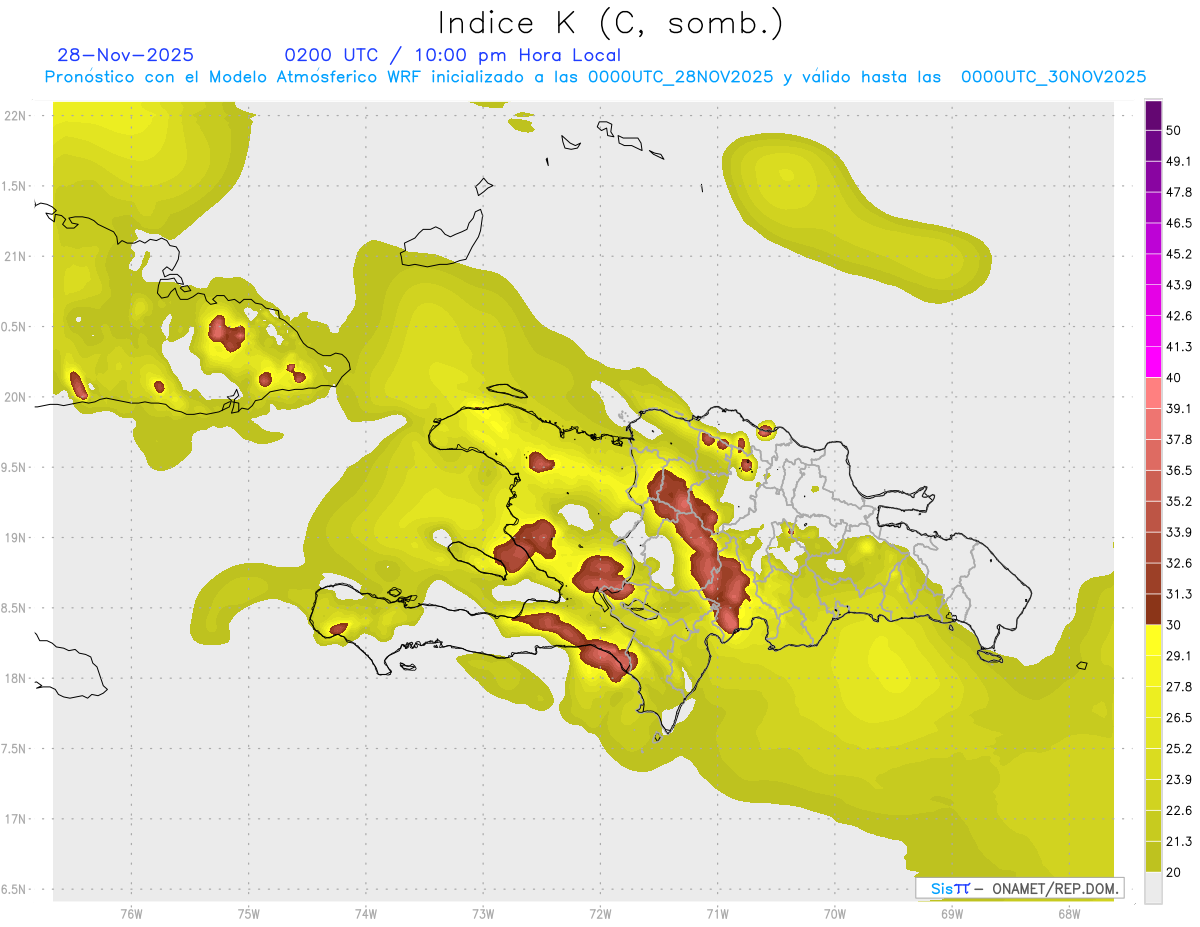Click the latitude label '18N'

click(x=13, y=678)
